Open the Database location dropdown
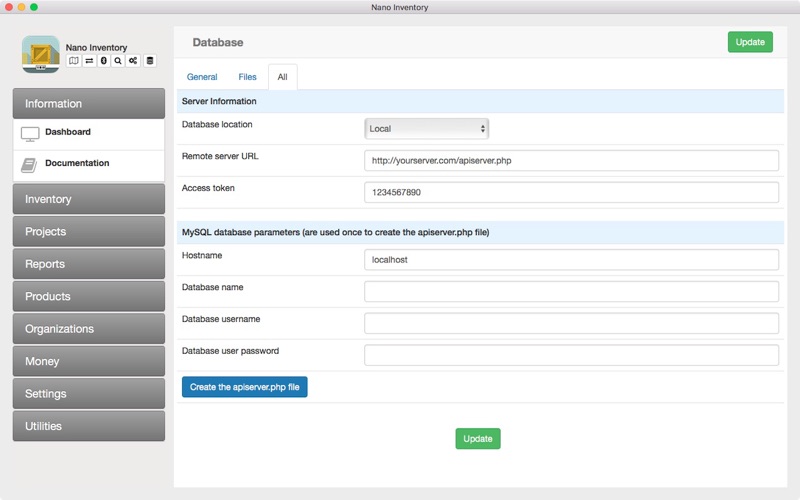This screenshot has width=800, height=500. [x=426, y=128]
